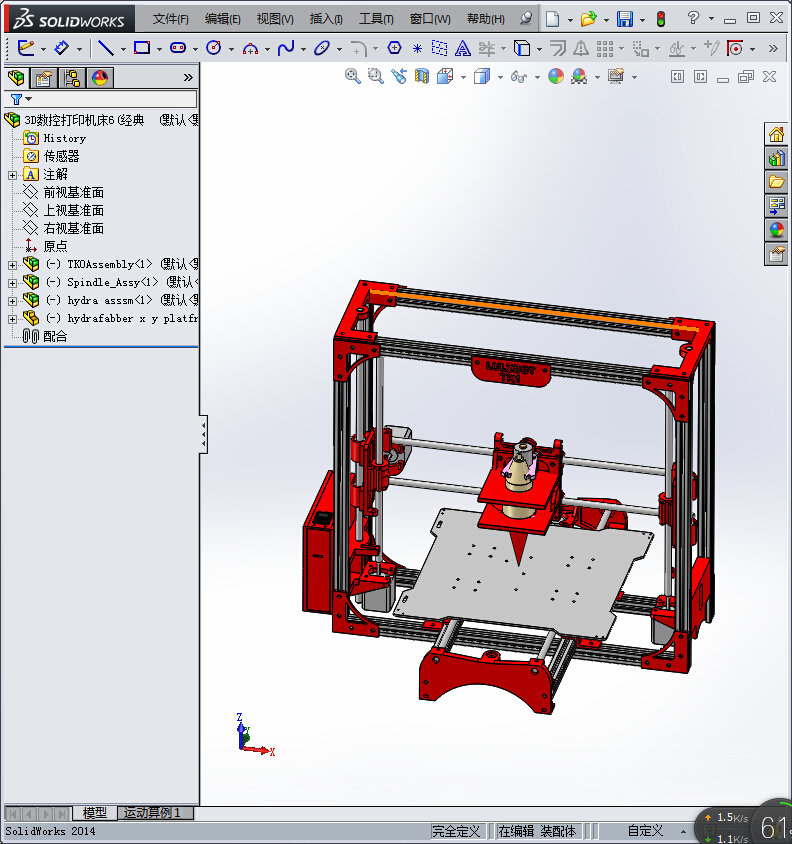Click the Zoom to Area icon
The image size is (792, 844).
[376, 76]
